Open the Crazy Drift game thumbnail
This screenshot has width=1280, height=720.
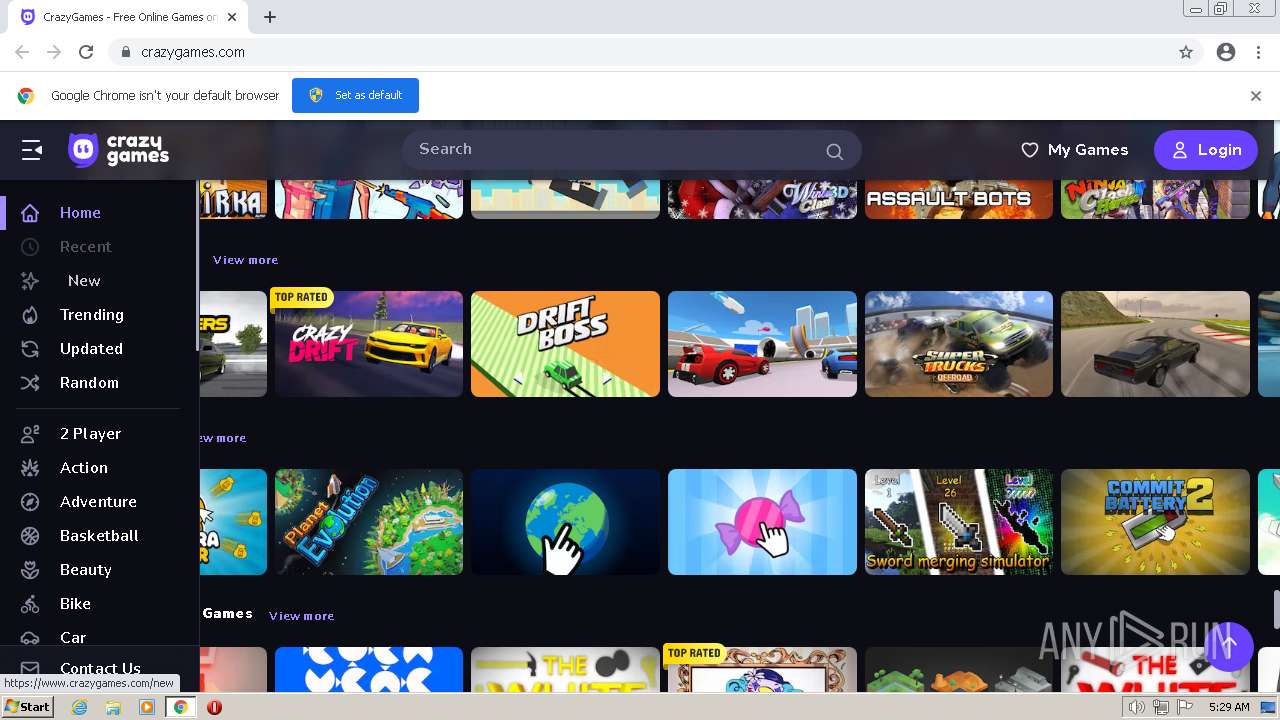tap(369, 344)
